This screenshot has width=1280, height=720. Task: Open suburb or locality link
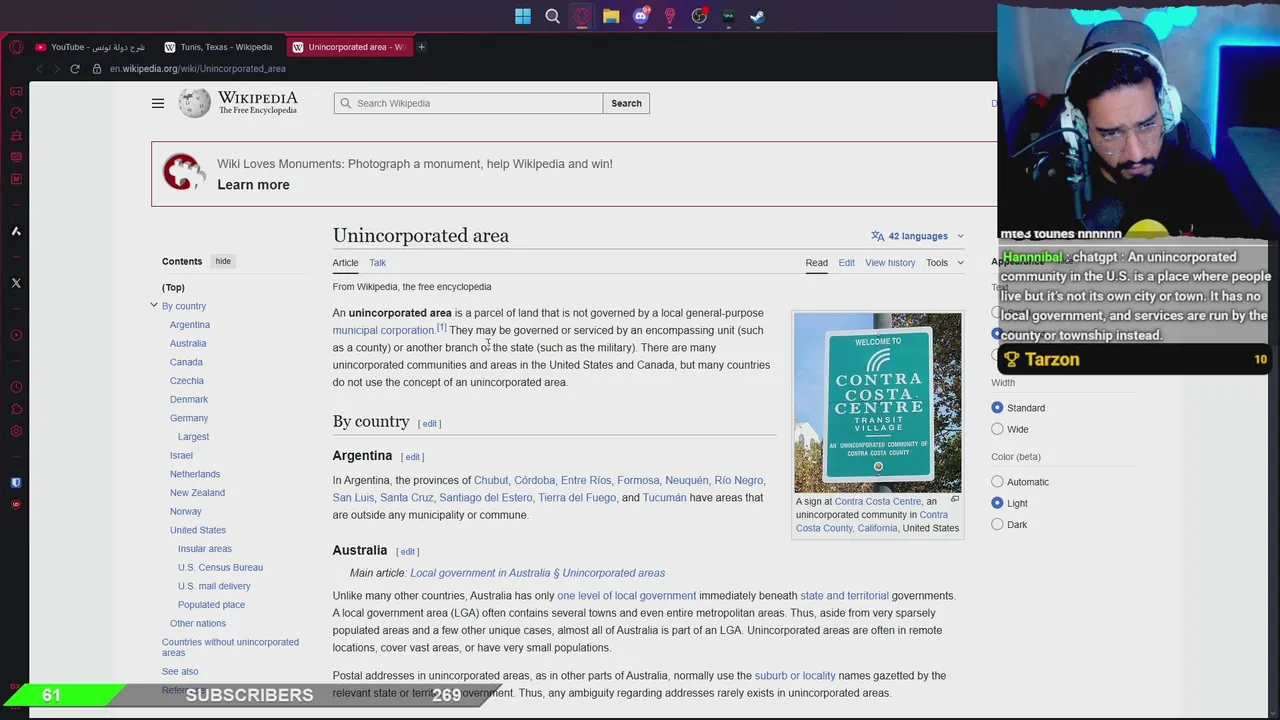tap(795, 676)
